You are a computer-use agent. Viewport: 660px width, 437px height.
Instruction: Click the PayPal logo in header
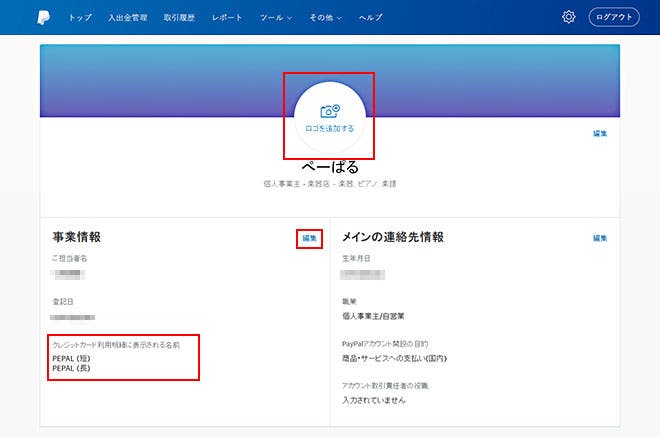tap(43, 17)
